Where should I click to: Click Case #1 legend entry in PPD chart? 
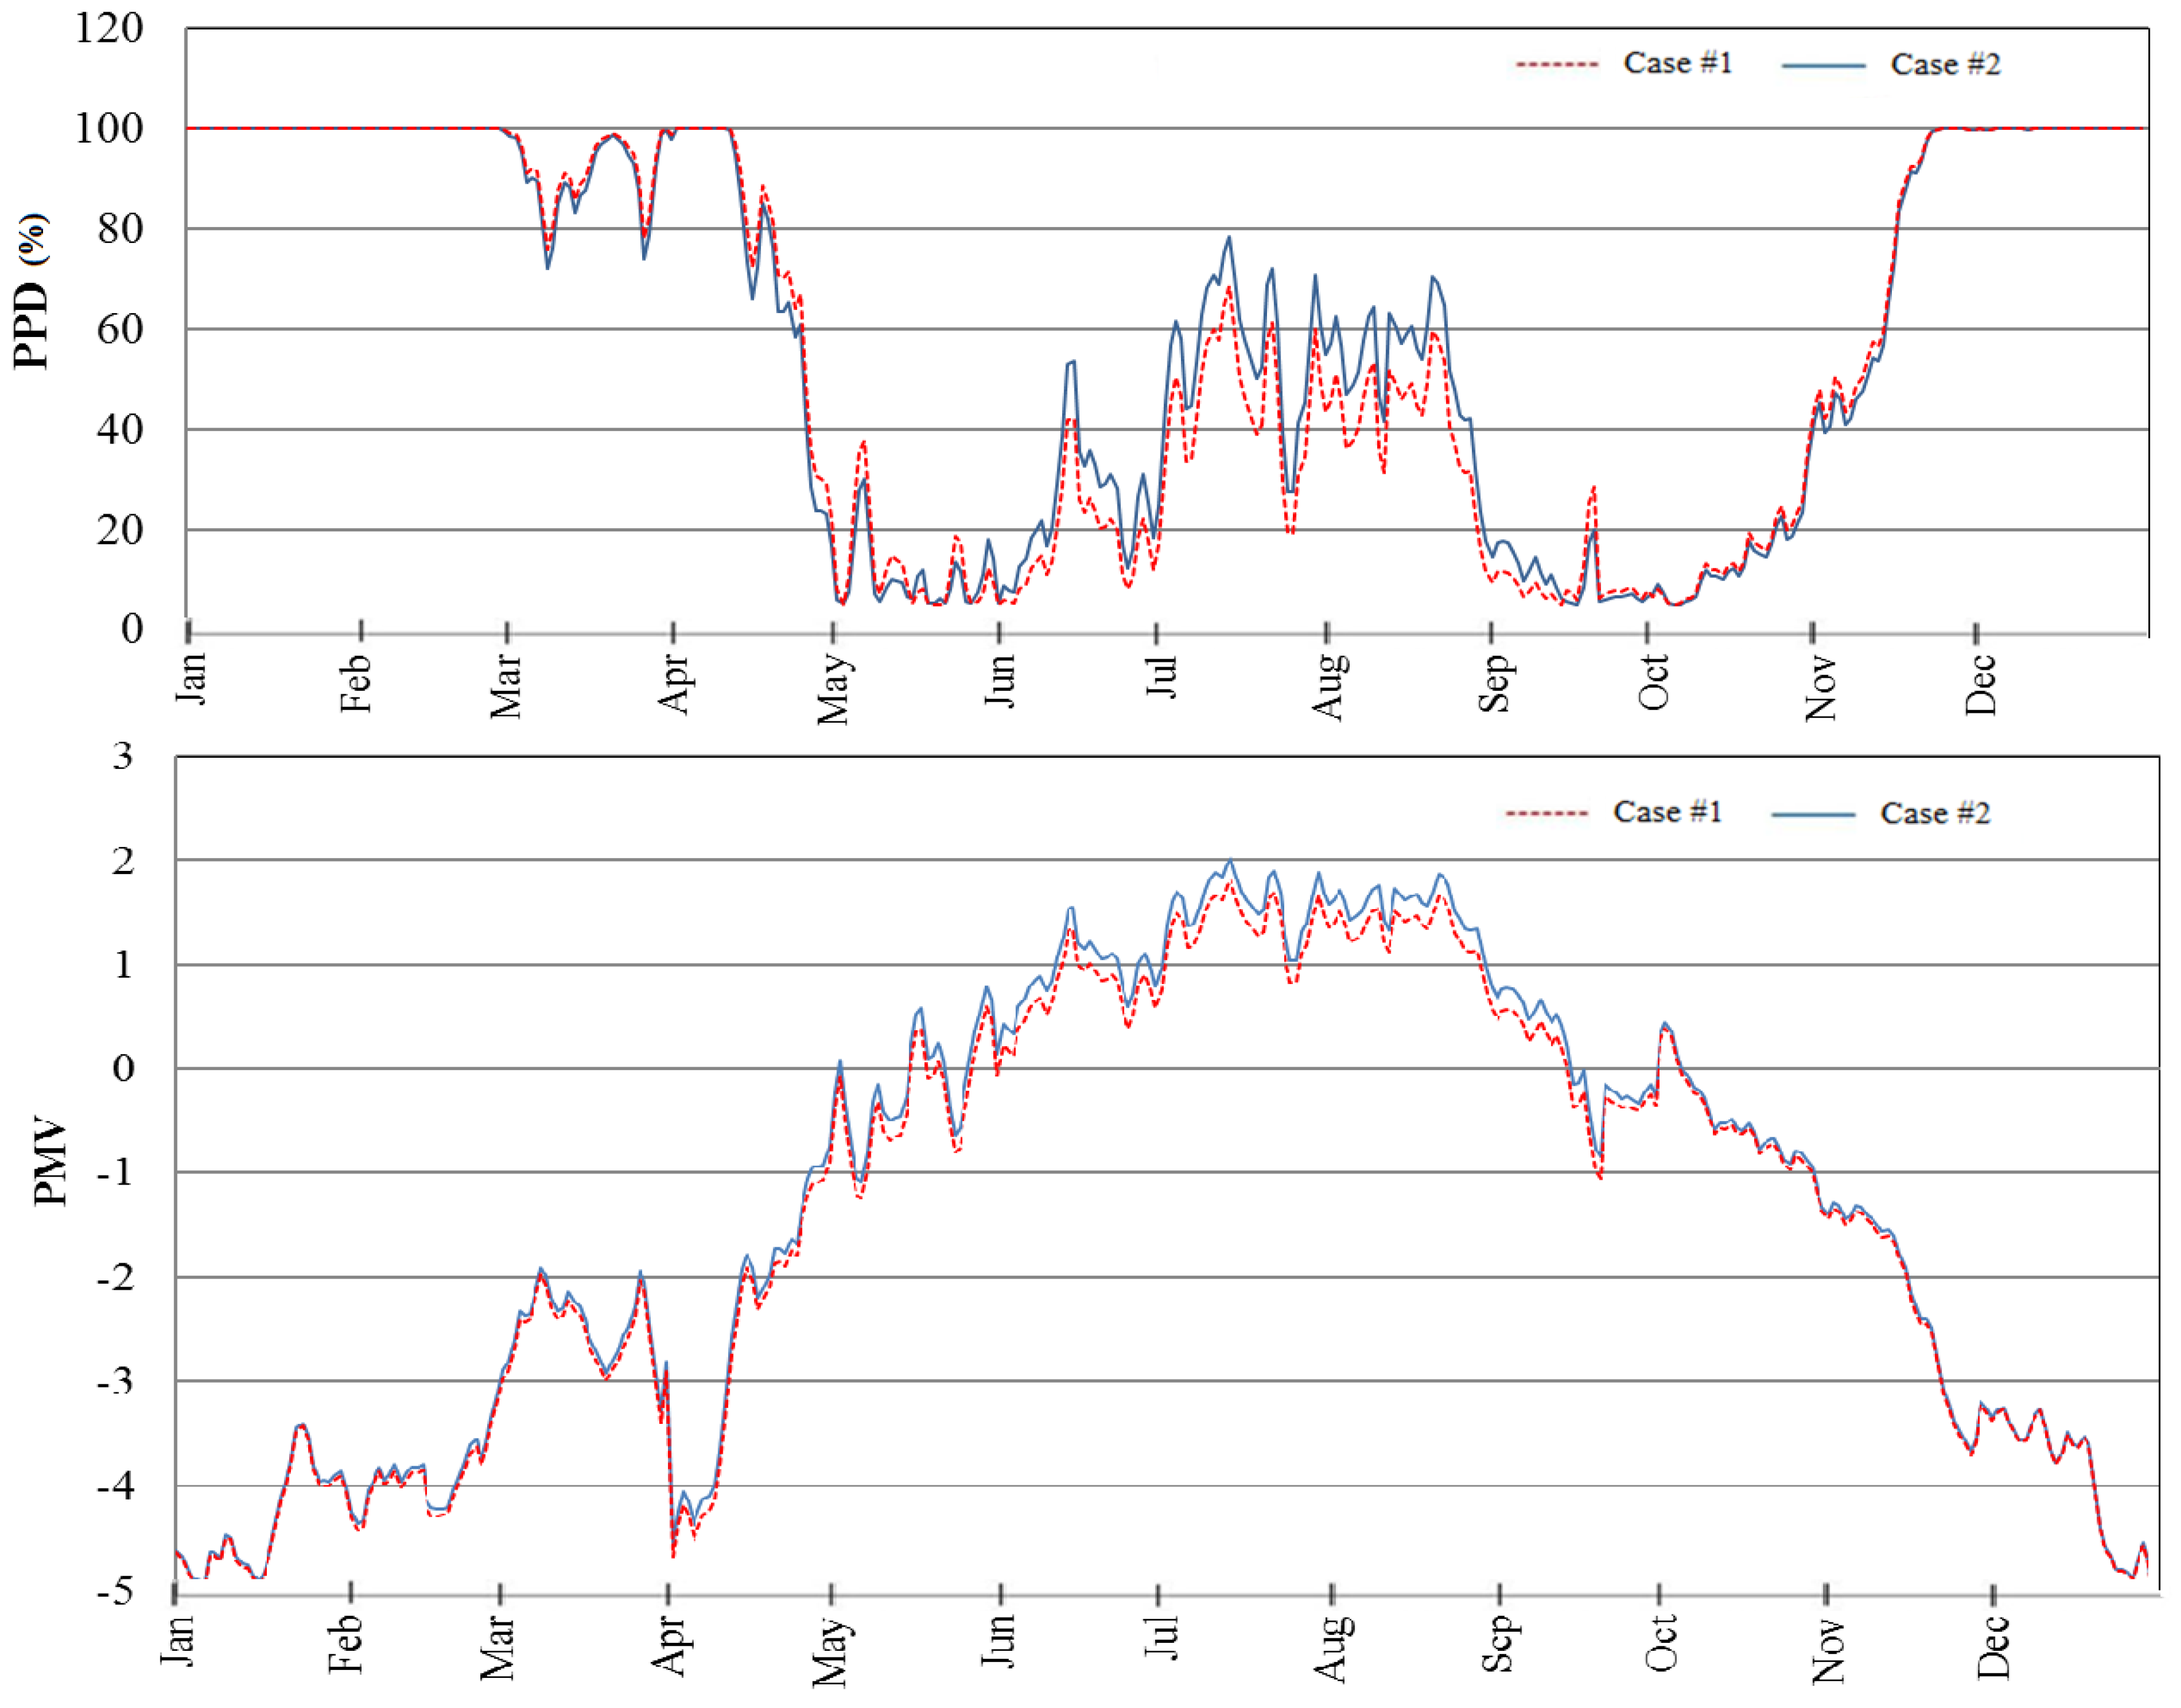(x=1677, y=63)
